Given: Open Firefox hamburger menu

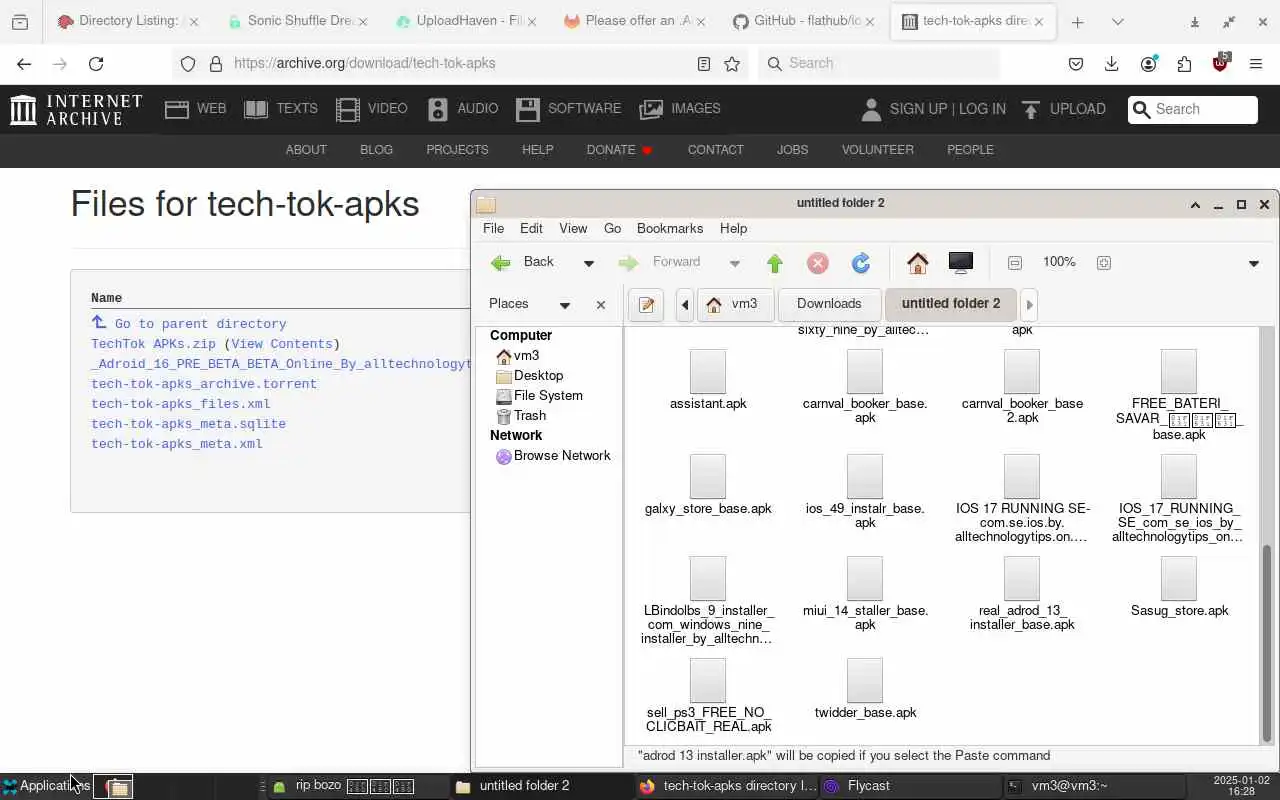Looking at the screenshot, I should [x=1256, y=63].
